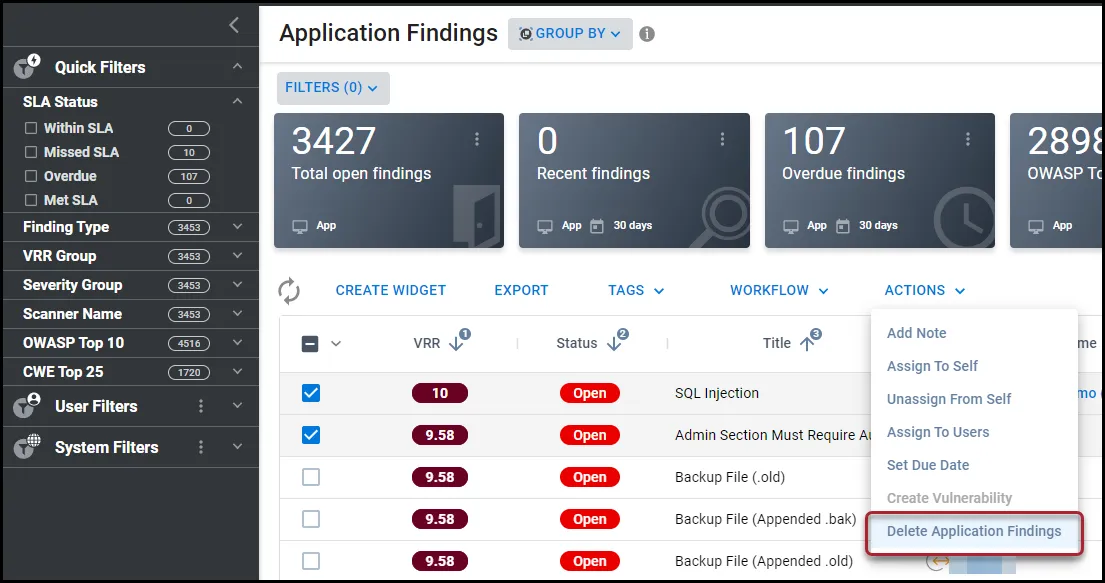
Task: Collapse the SLA Status section
Action: 237,102
